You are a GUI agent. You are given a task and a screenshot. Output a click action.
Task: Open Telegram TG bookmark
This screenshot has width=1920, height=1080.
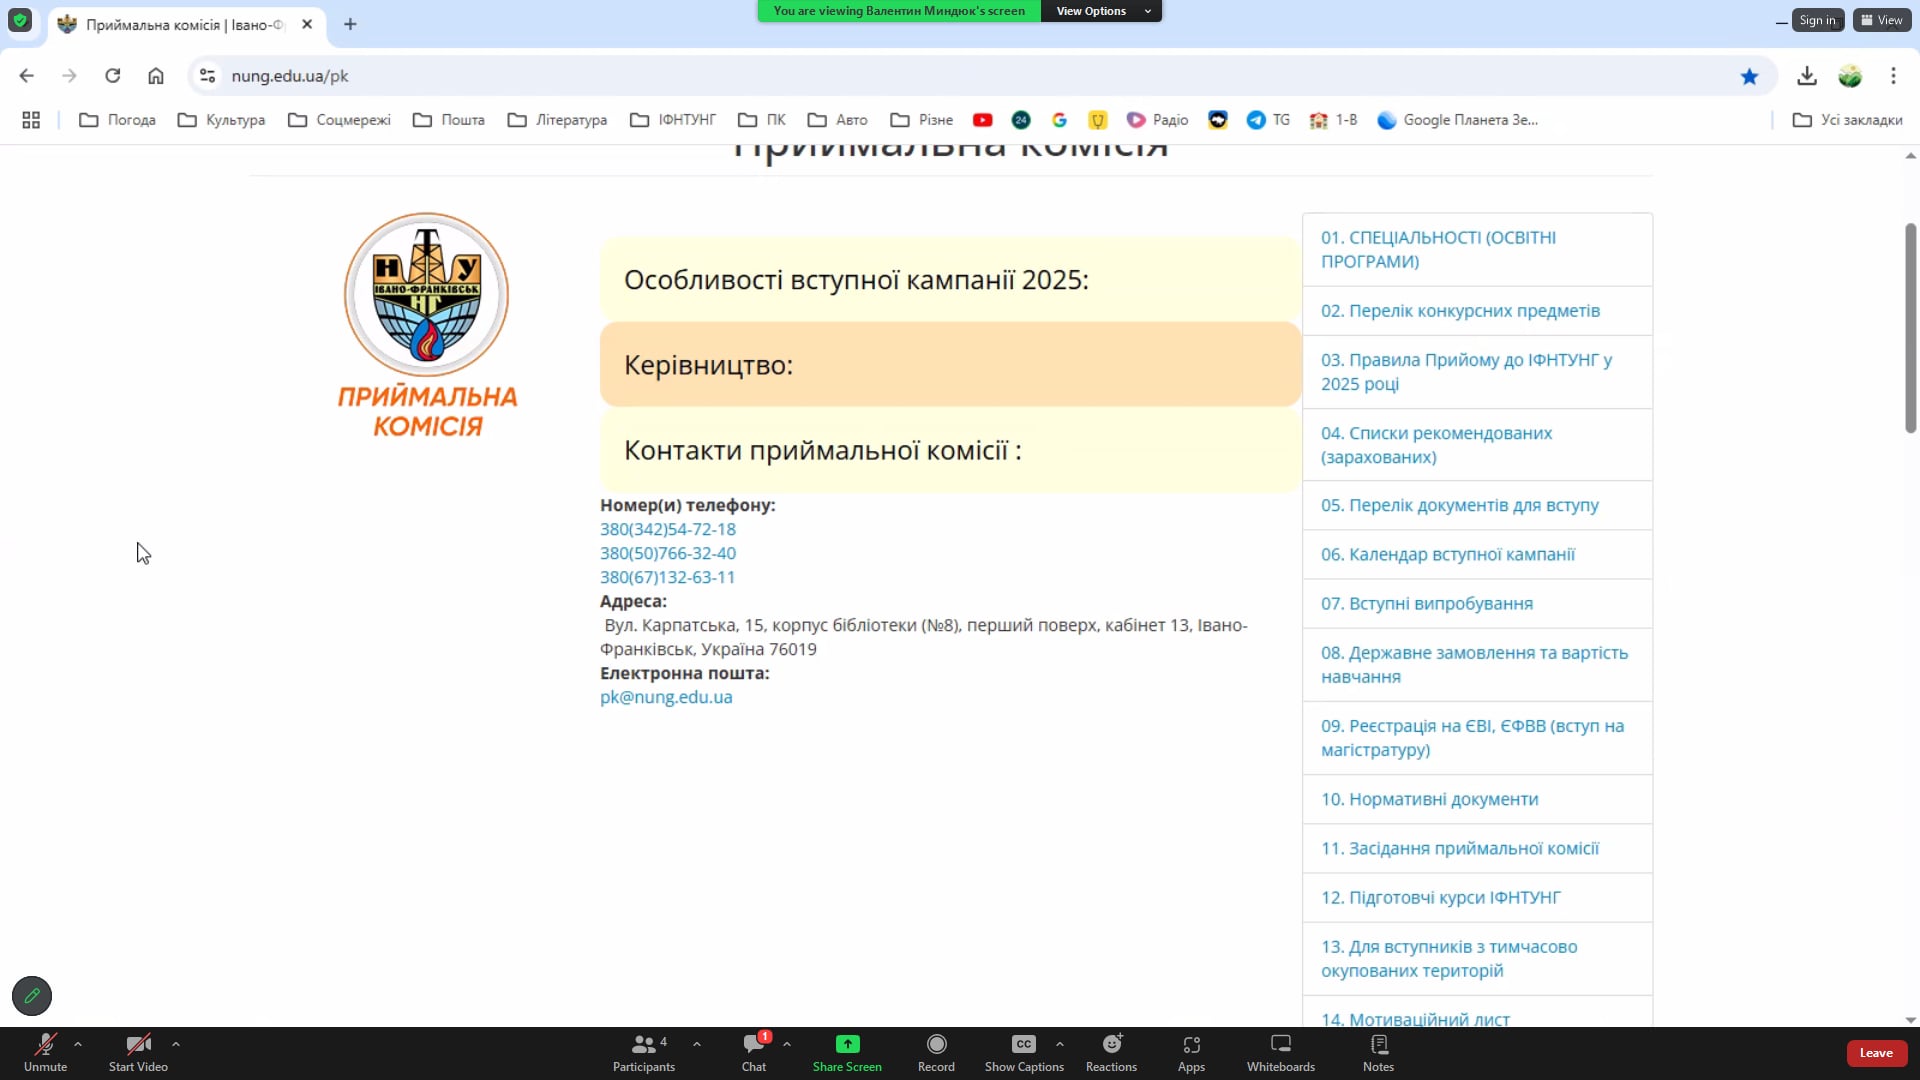tap(1268, 120)
